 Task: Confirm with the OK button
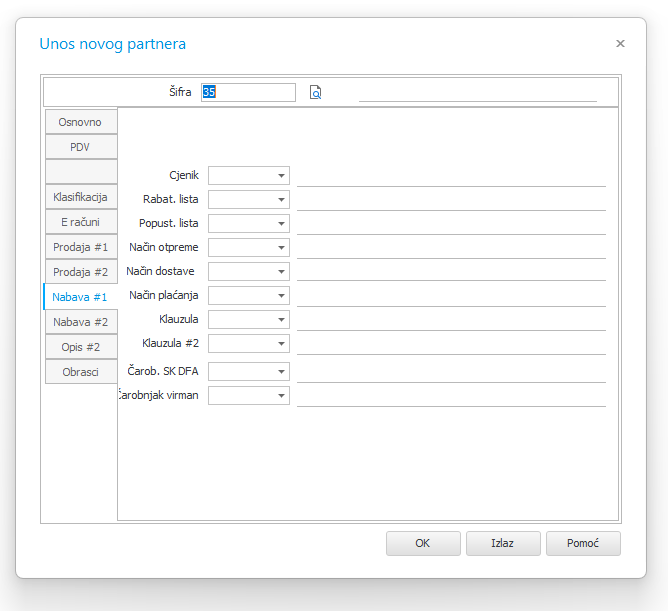pyautogui.click(x=423, y=543)
